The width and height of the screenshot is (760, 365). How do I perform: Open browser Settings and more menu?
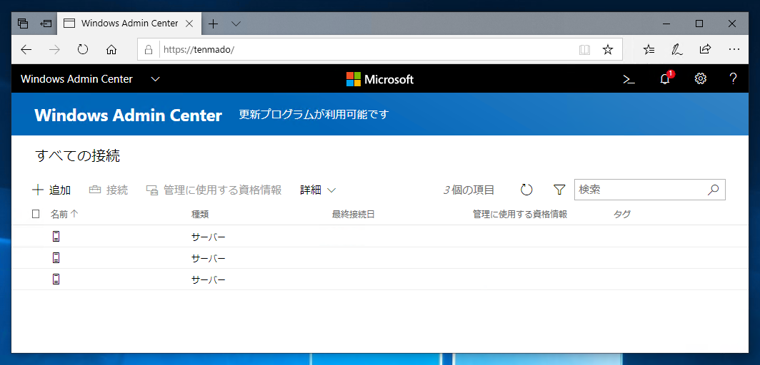[x=734, y=49]
